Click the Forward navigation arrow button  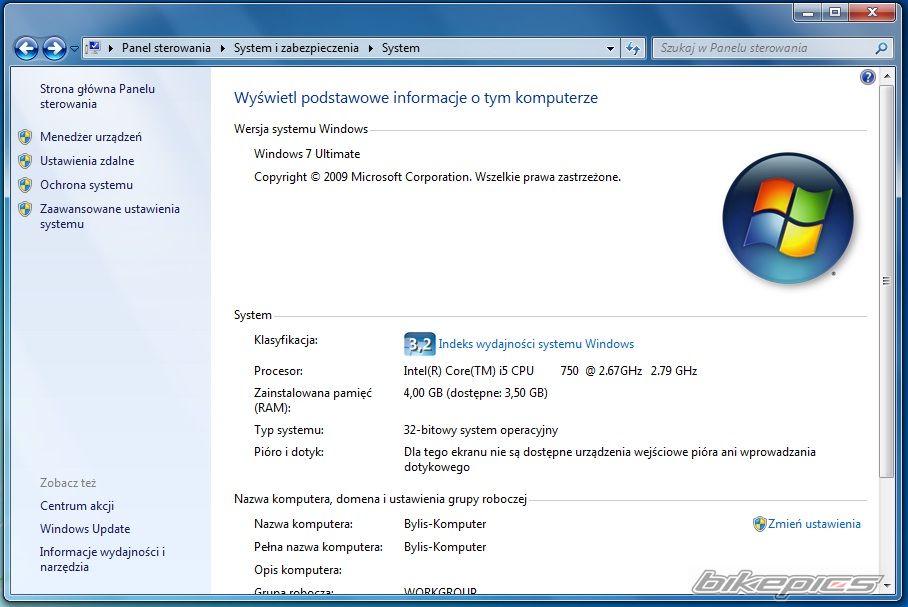[54, 47]
